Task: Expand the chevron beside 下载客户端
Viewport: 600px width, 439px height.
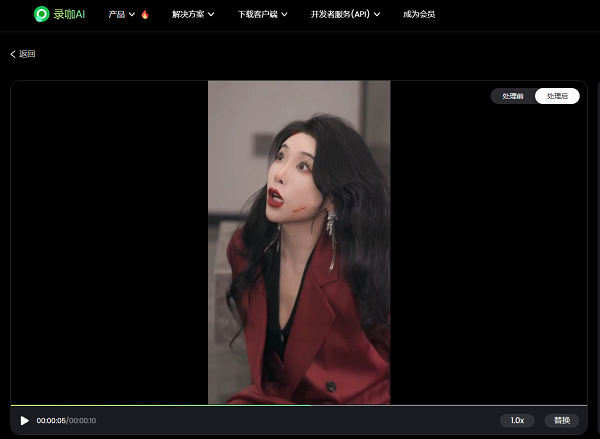Action: pyautogui.click(x=285, y=15)
